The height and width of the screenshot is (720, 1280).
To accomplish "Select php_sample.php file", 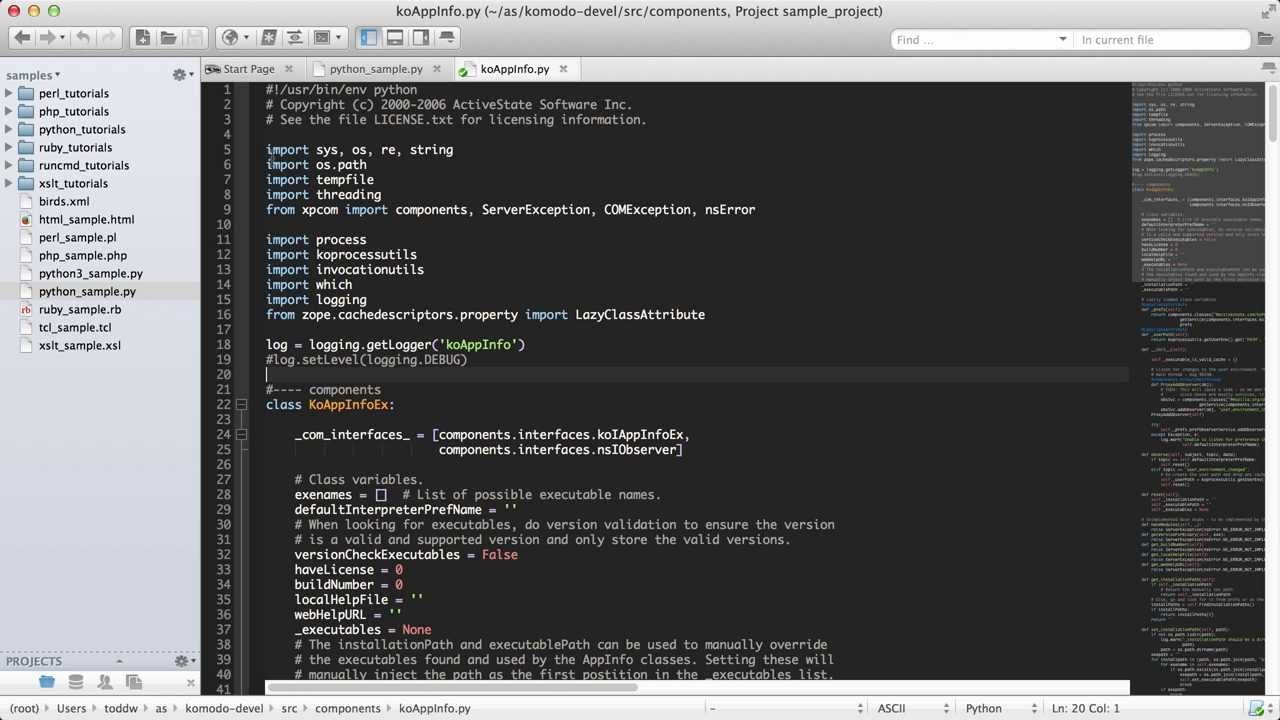I will (82, 255).
